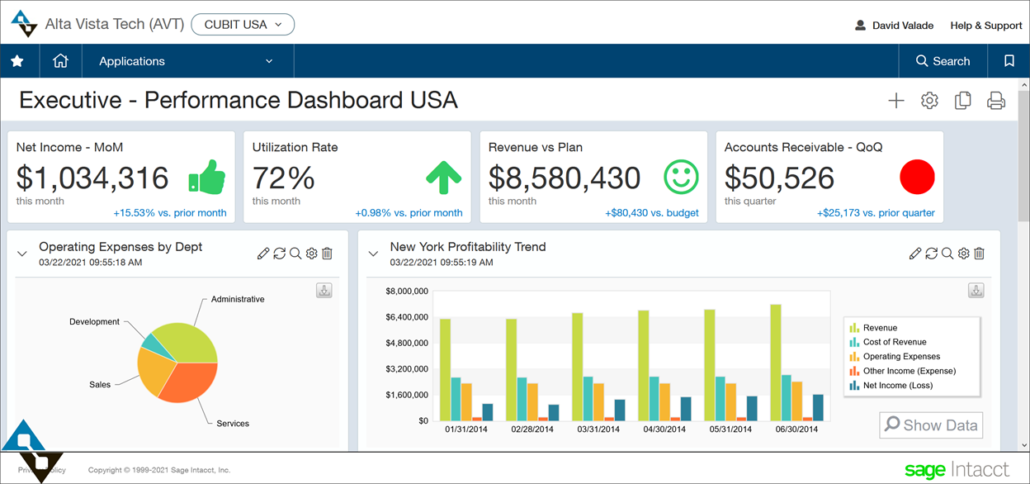The height and width of the screenshot is (484, 1030).
Task: Click the 06/30/2014 axis label
Action: pos(796,429)
